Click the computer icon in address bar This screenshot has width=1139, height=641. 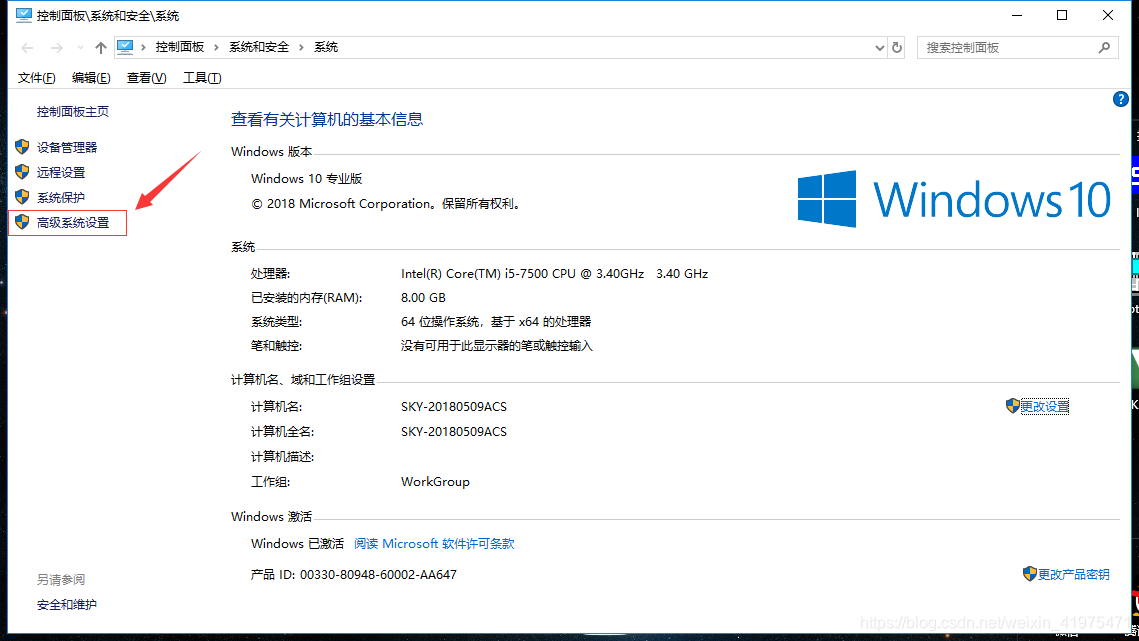click(x=125, y=47)
